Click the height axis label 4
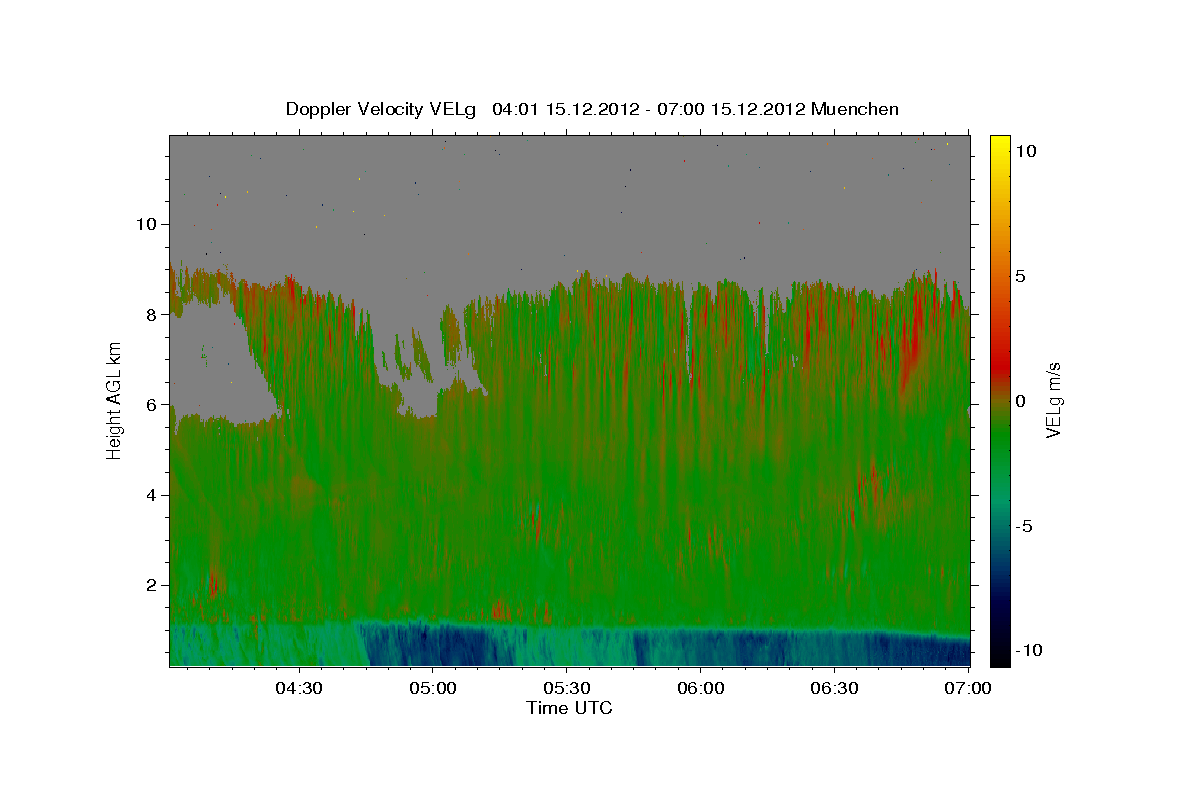 click(x=153, y=495)
